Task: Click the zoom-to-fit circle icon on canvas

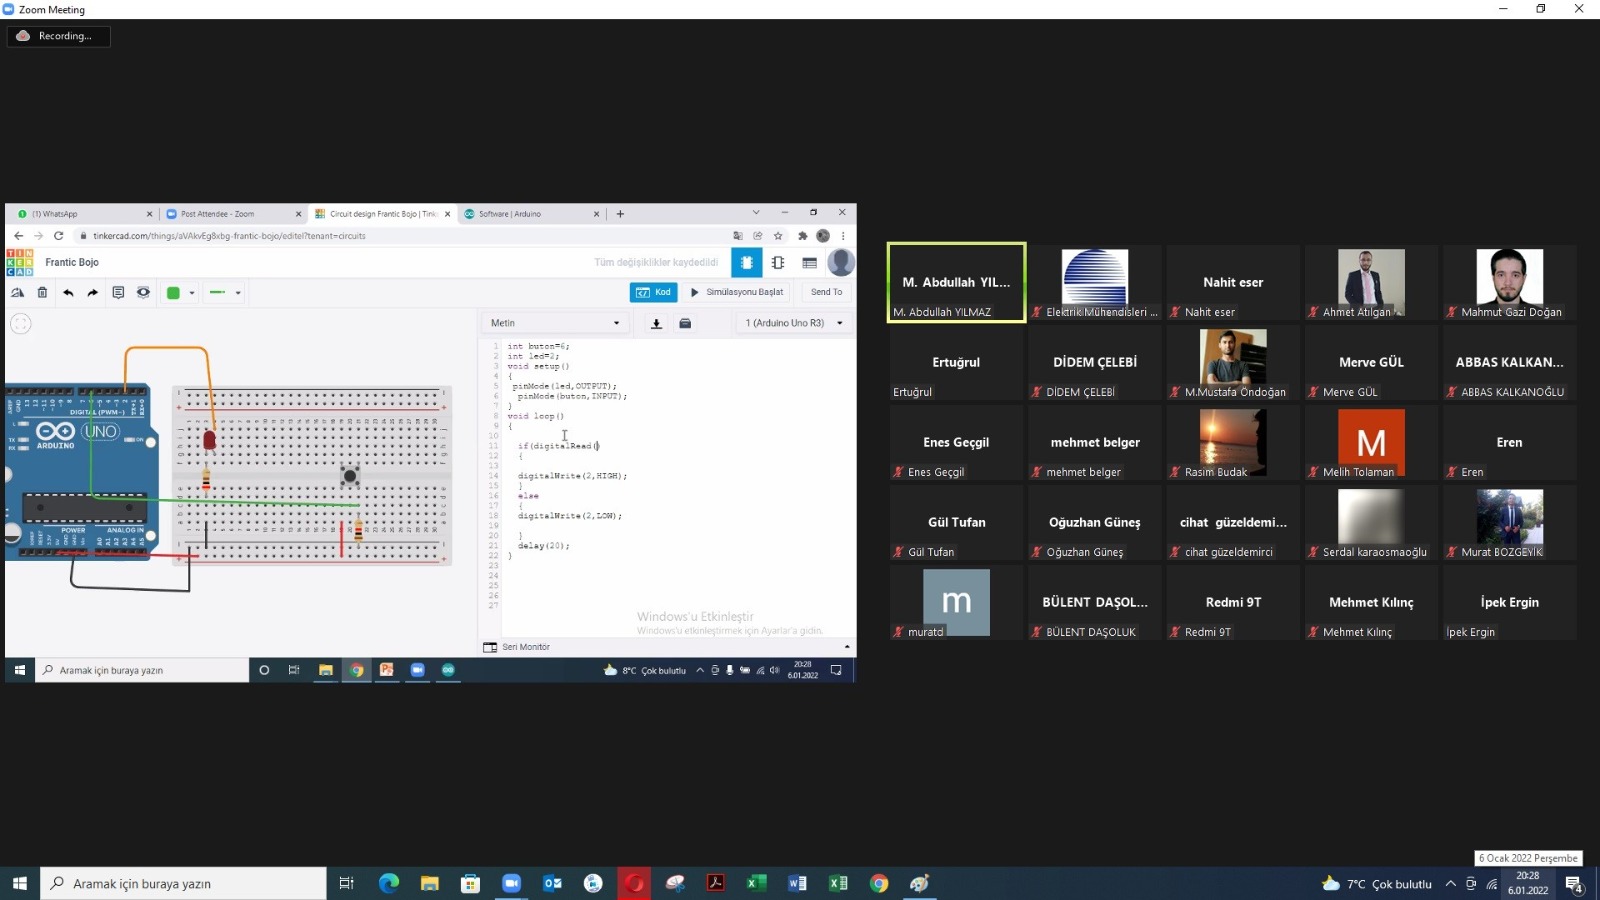Action: [x=21, y=324]
